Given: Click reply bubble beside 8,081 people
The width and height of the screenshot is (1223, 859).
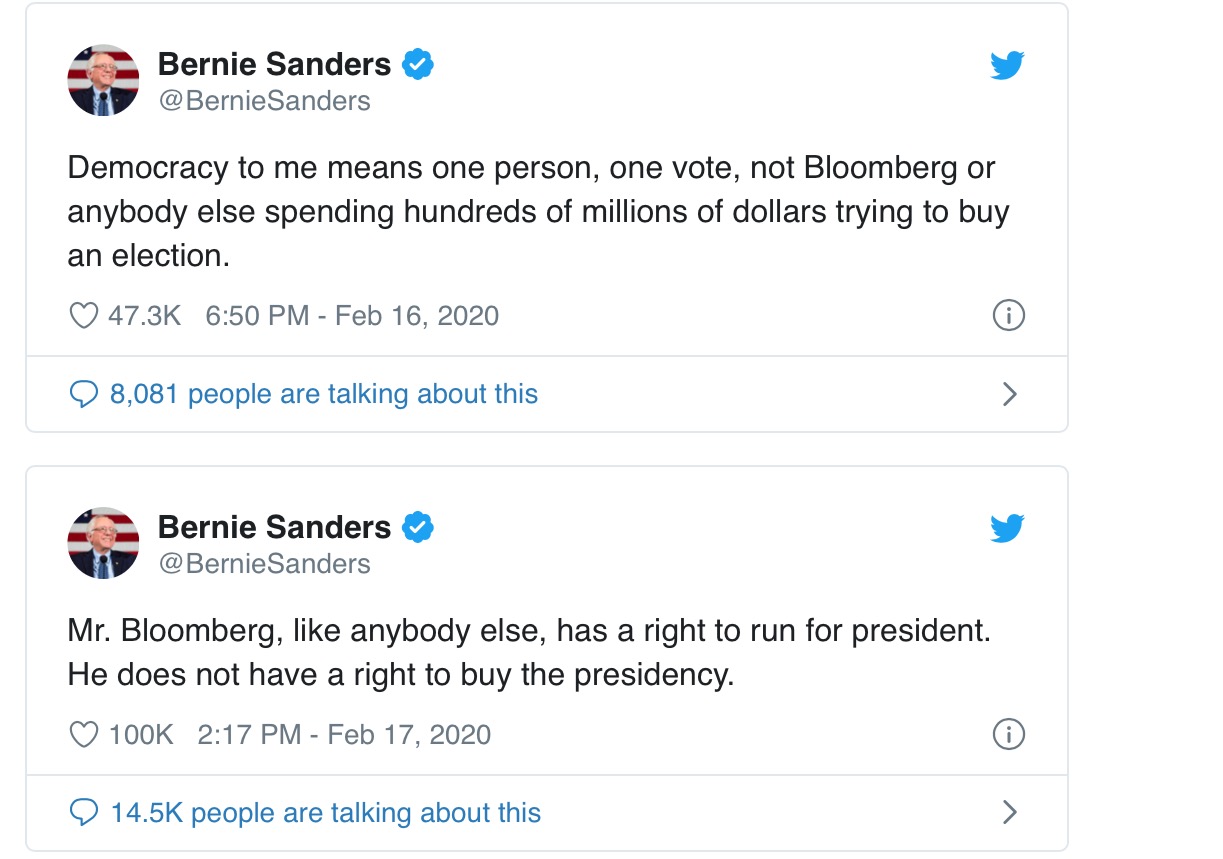Looking at the screenshot, I should [83, 394].
